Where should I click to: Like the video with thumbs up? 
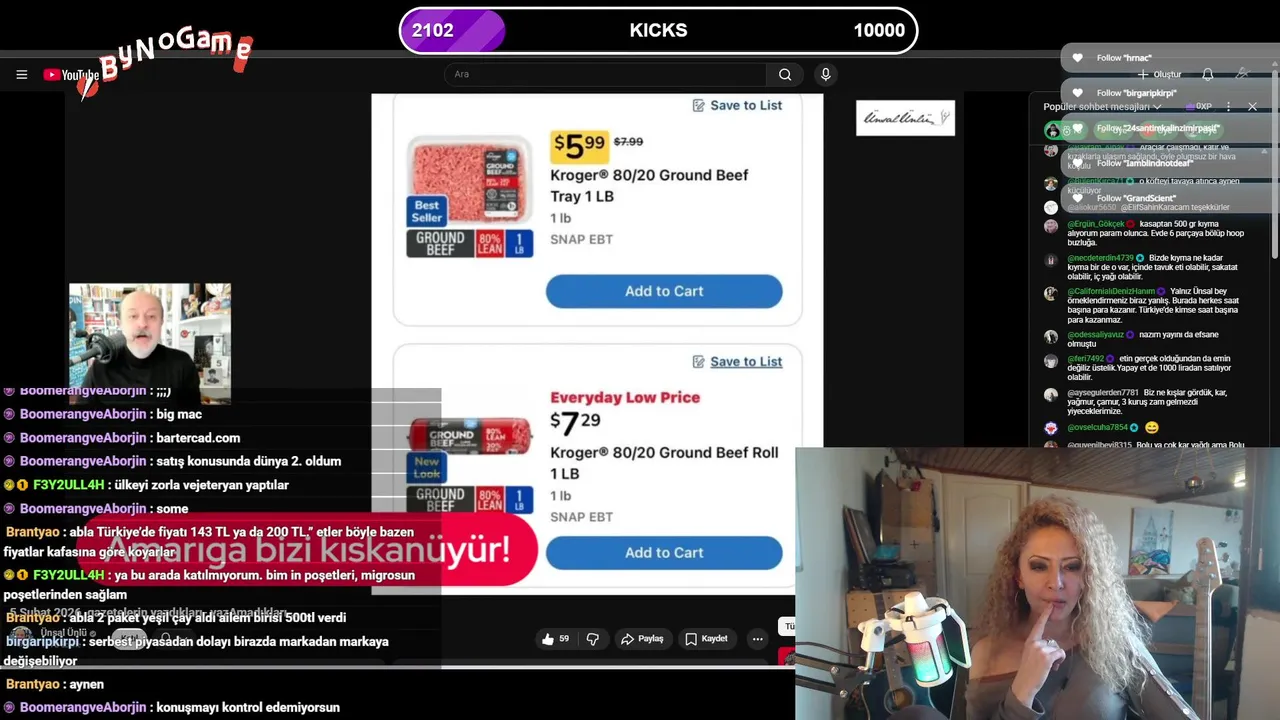[556, 639]
